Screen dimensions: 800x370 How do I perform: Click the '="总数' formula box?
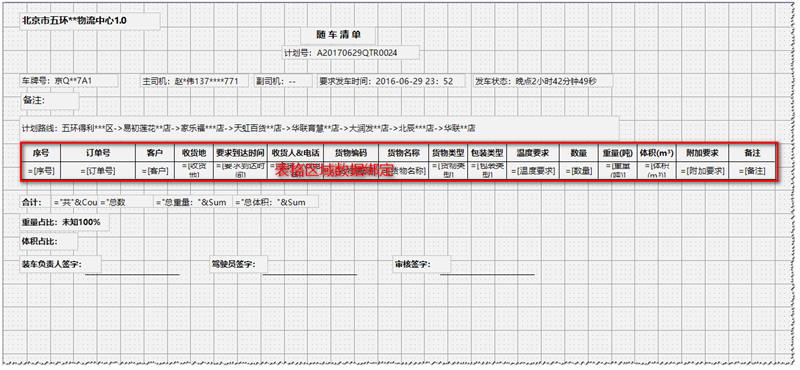126,202
